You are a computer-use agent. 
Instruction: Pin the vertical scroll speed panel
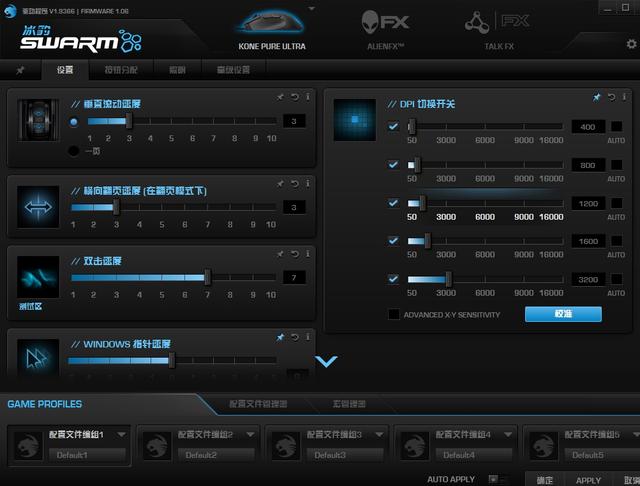(281, 97)
